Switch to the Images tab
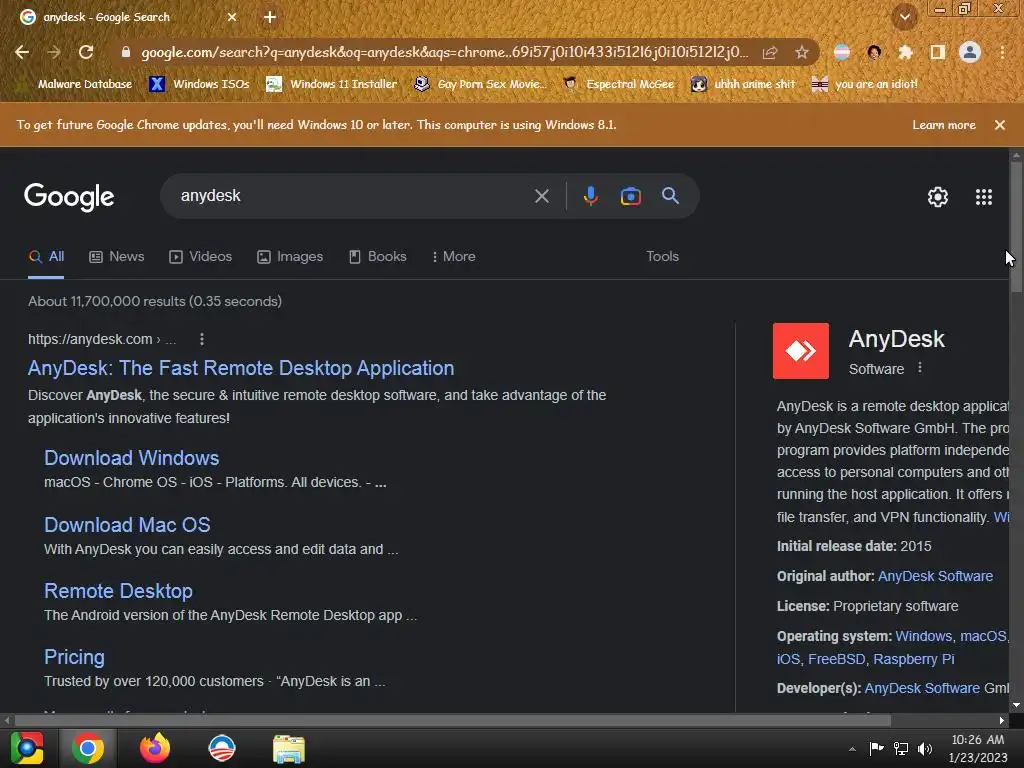 coord(290,257)
